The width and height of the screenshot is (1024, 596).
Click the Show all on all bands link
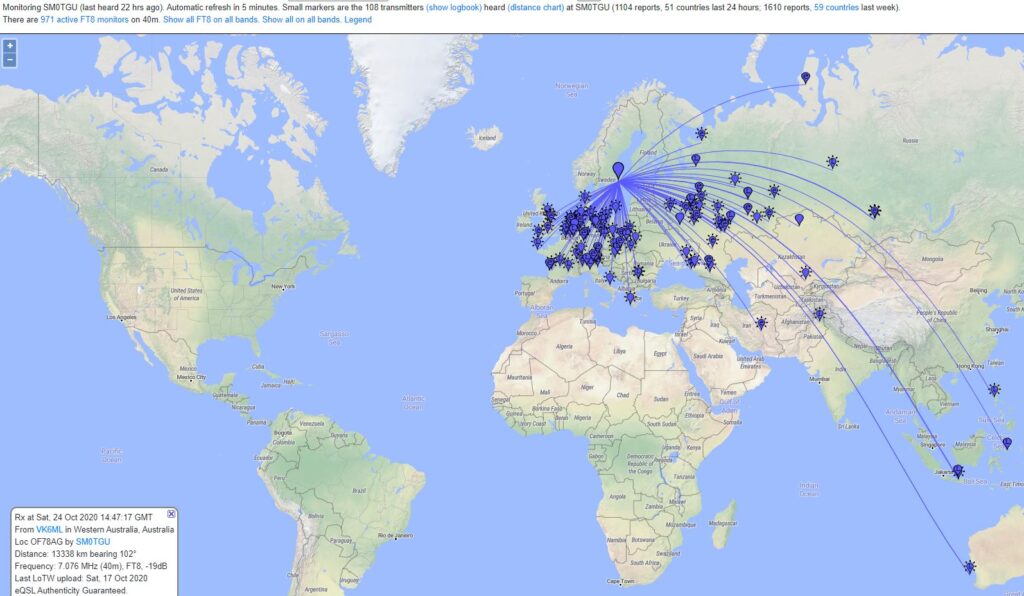click(x=301, y=20)
